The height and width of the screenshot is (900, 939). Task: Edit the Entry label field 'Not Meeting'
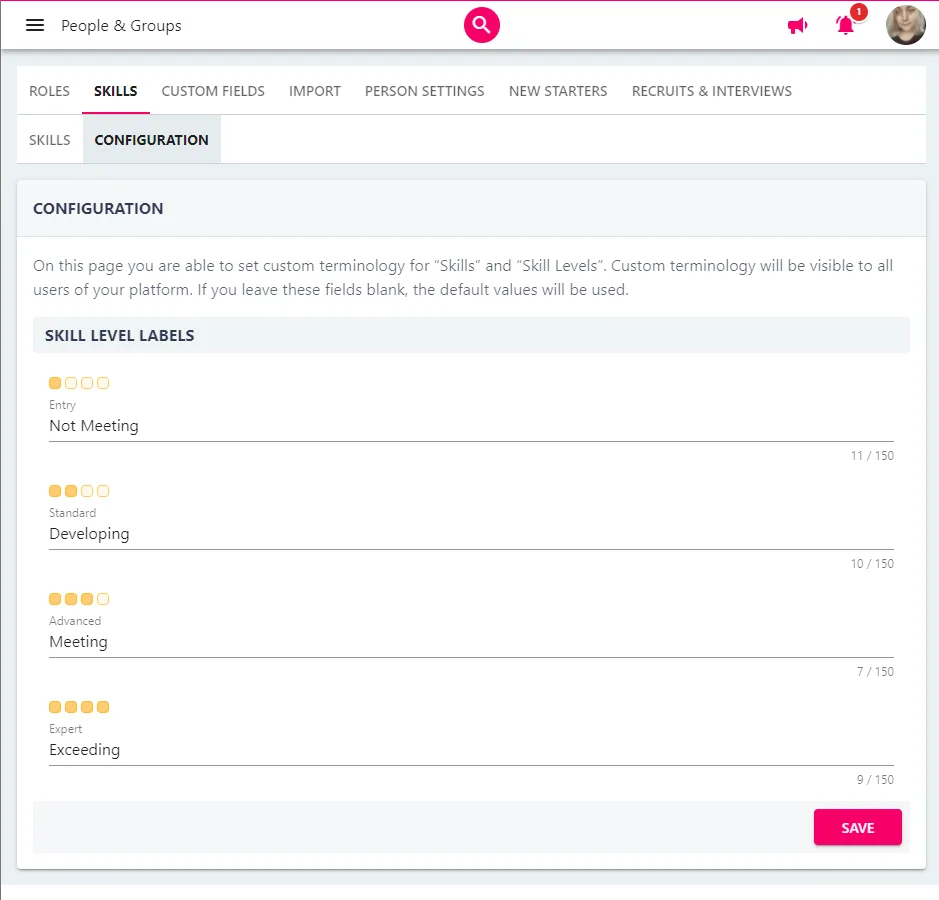(x=471, y=426)
